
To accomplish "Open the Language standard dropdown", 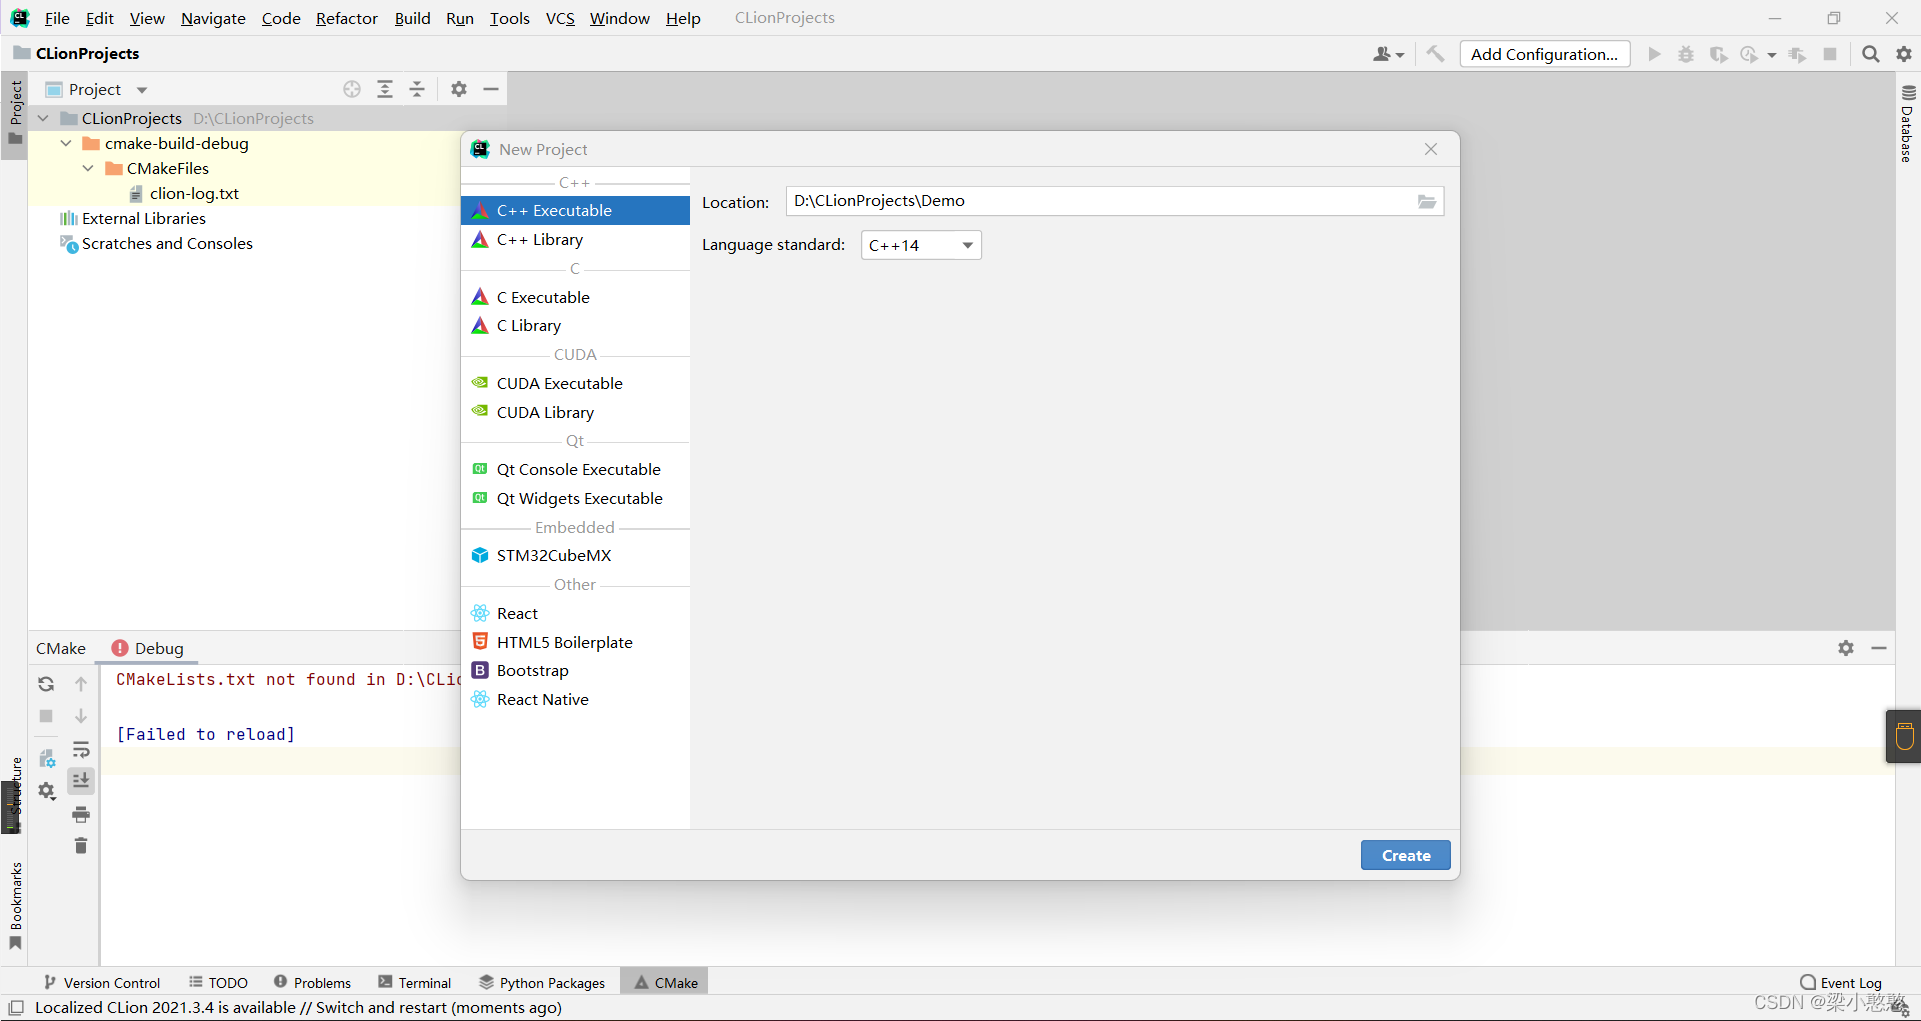I will click(921, 245).
